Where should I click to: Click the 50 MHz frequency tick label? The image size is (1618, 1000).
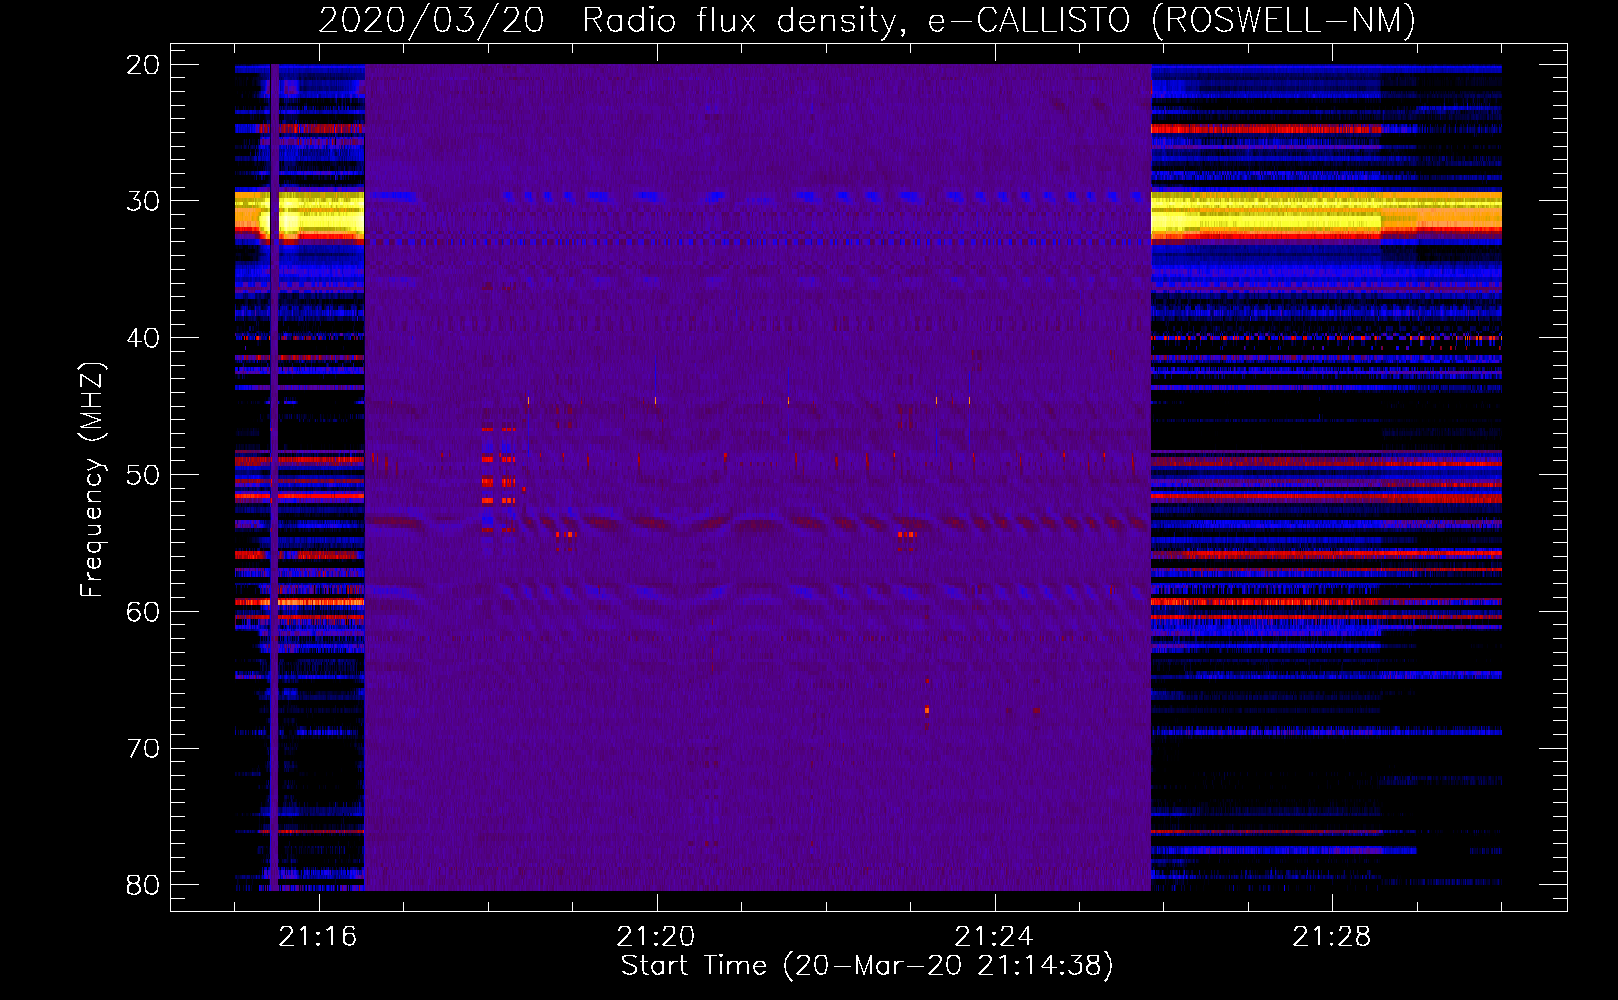[x=143, y=475]
